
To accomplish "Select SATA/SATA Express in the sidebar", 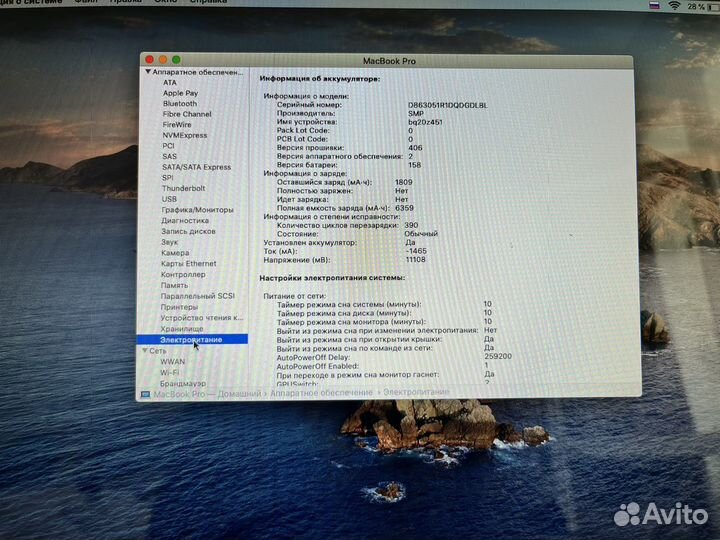I will 197,167.
